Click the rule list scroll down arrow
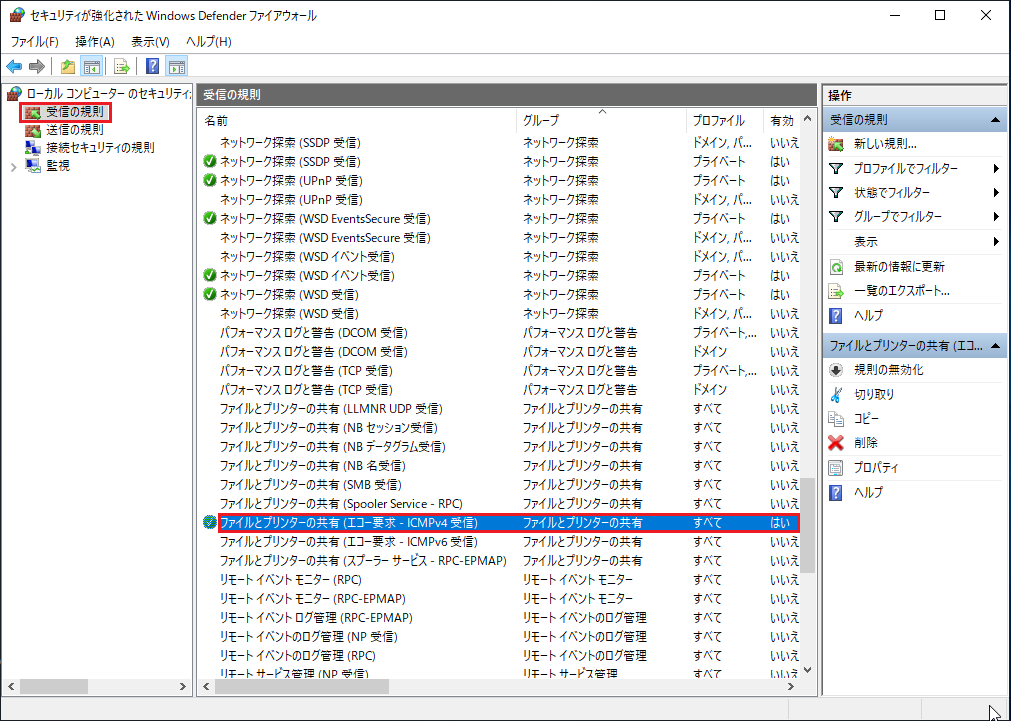The width and height of the screenshot is (1011, 721). (807, 671)
